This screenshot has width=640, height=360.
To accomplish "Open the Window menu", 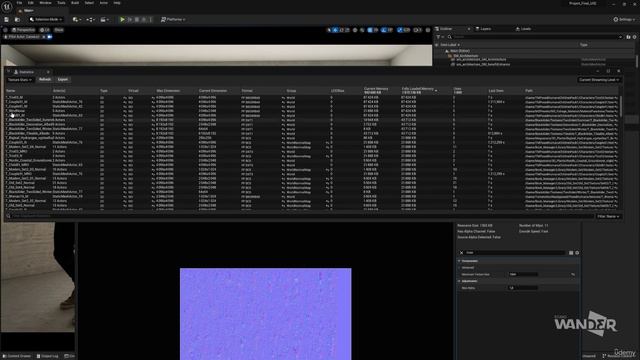I will pyautogui.click(x=45, y=3).
